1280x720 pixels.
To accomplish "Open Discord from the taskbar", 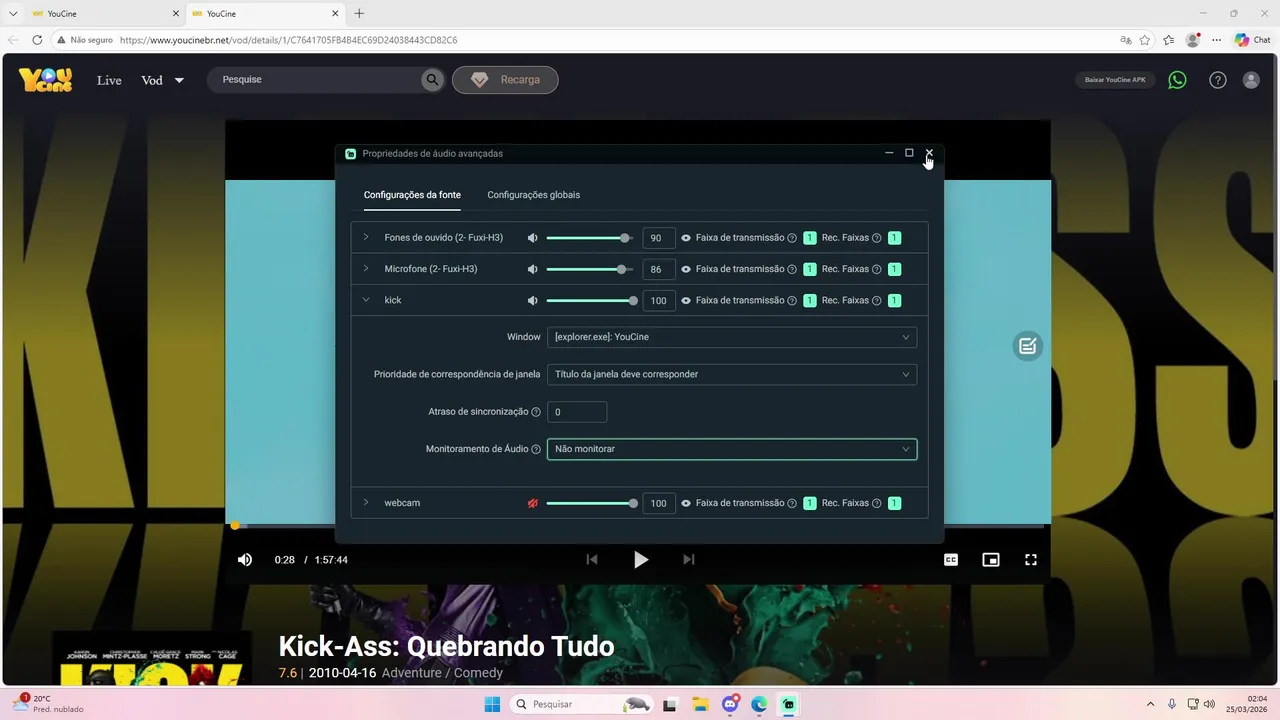I will click(730, 705).
